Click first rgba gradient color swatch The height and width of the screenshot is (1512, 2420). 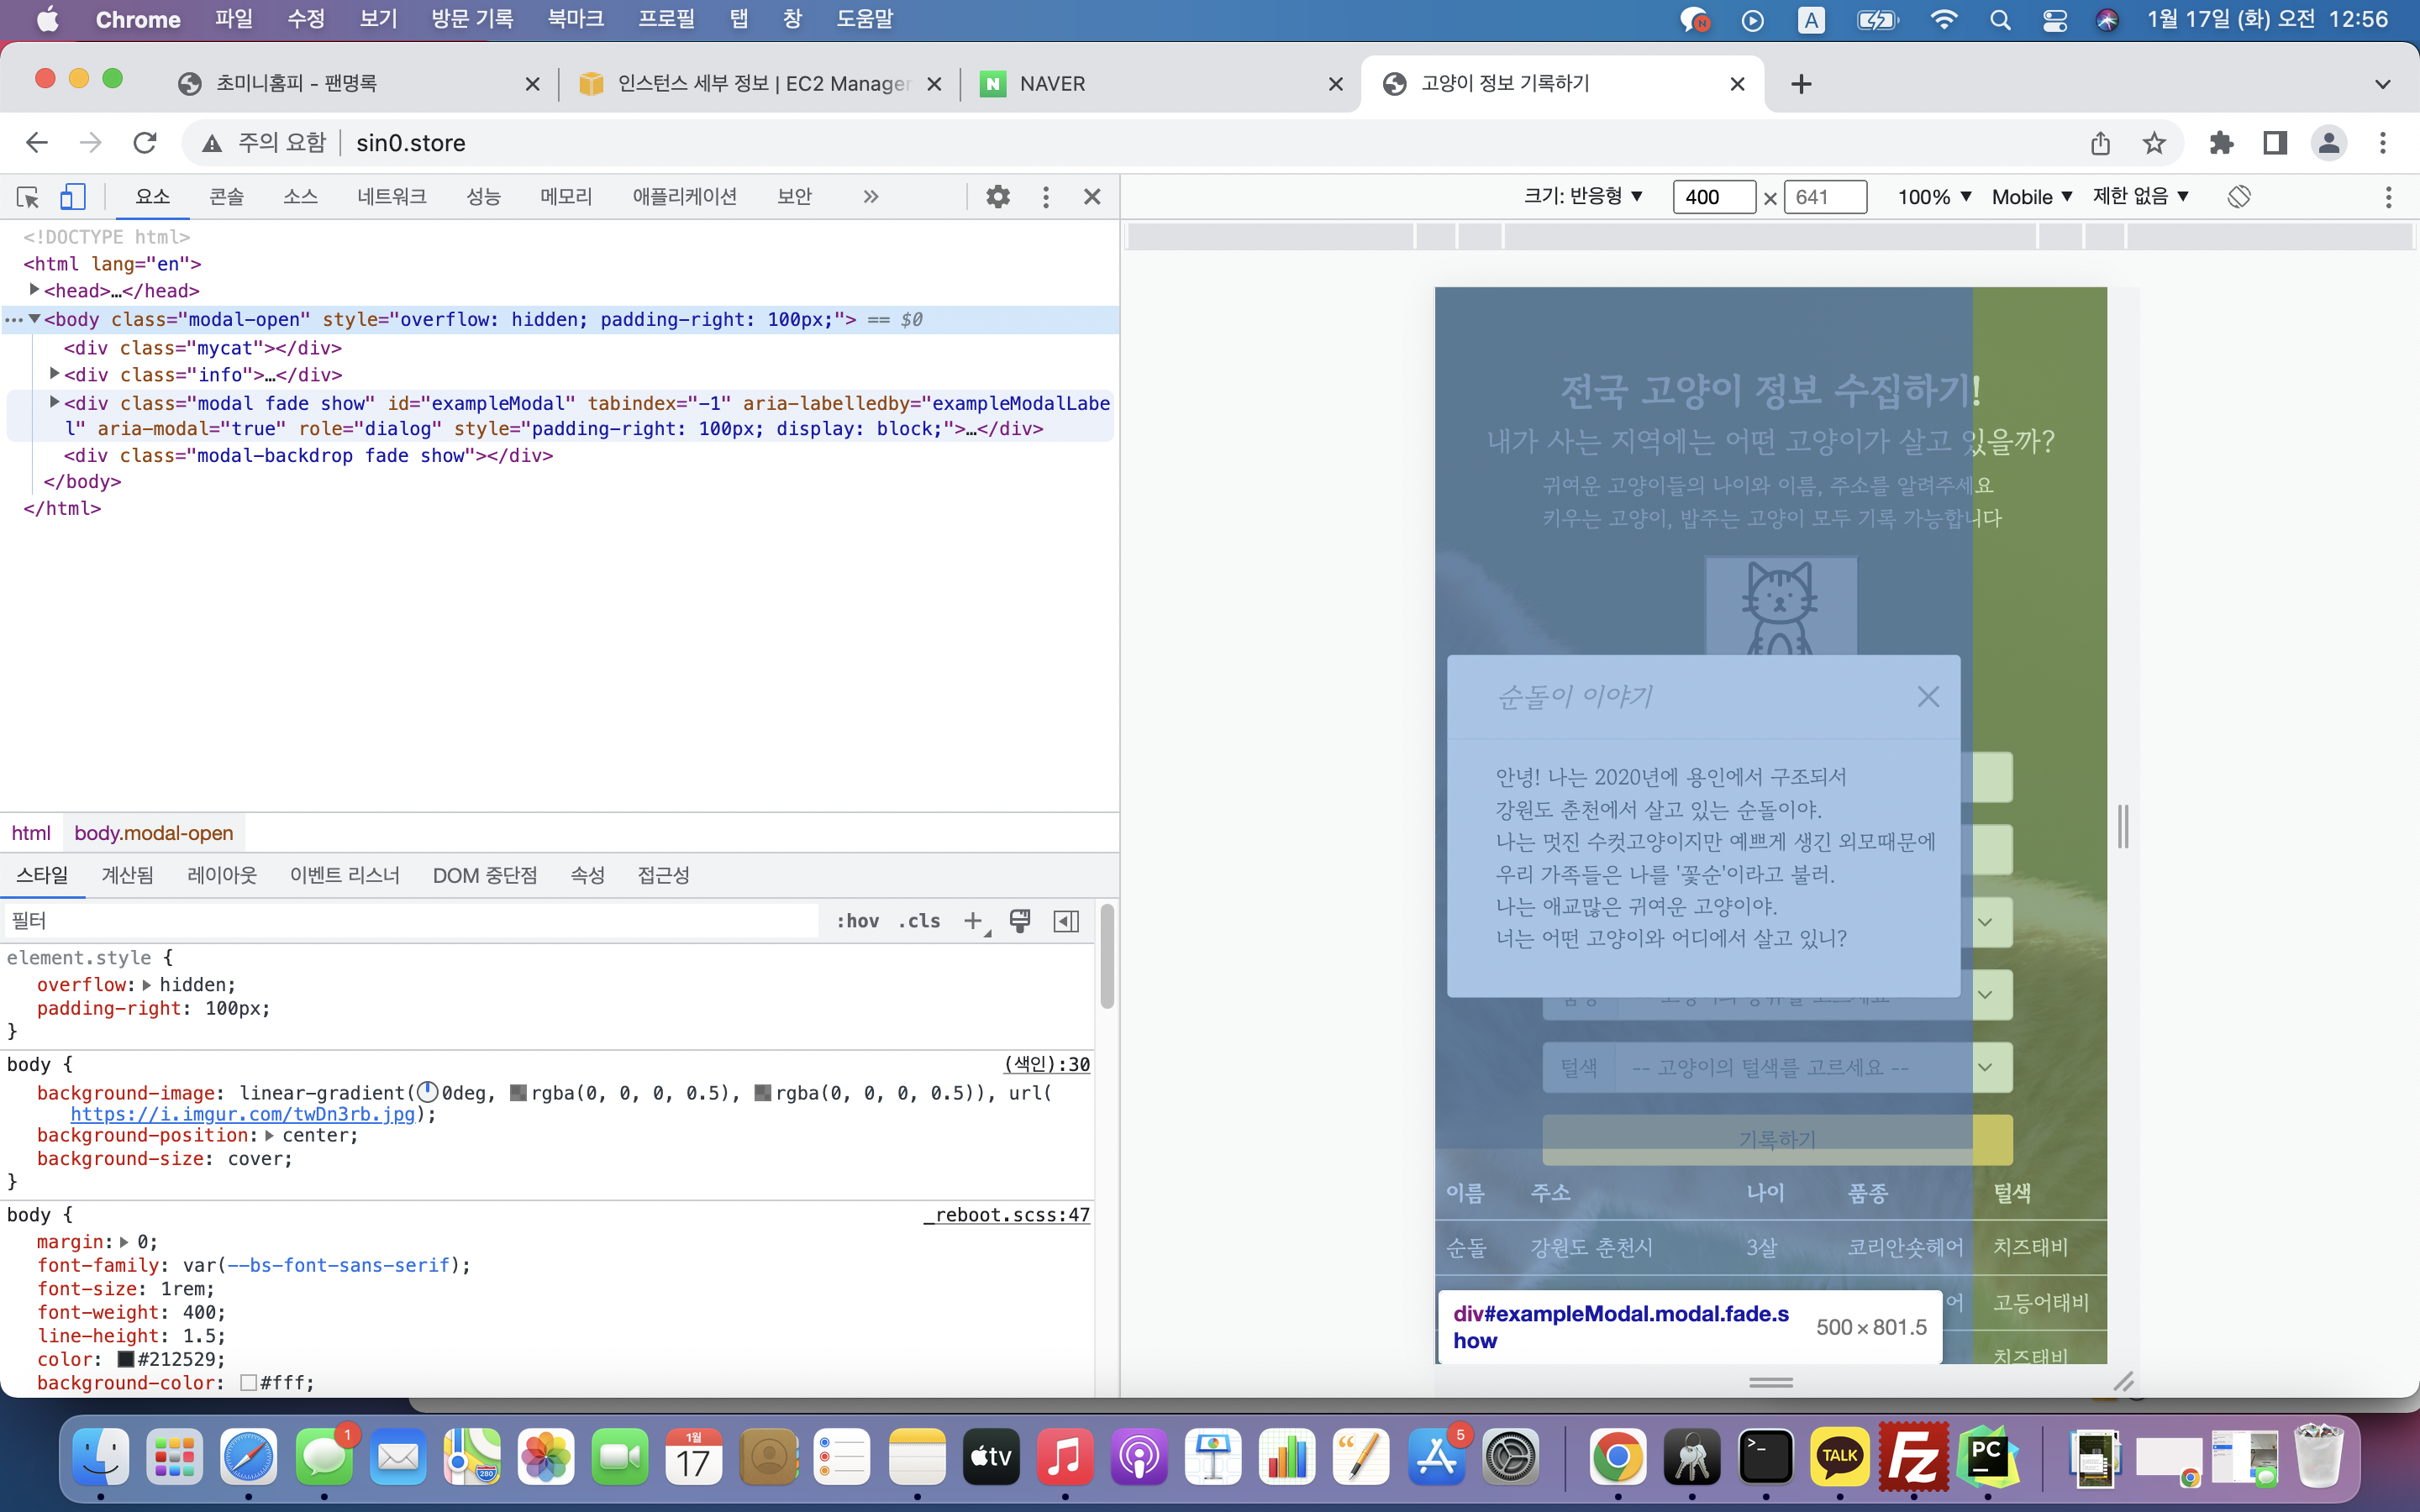click(x=518, y=1093)
